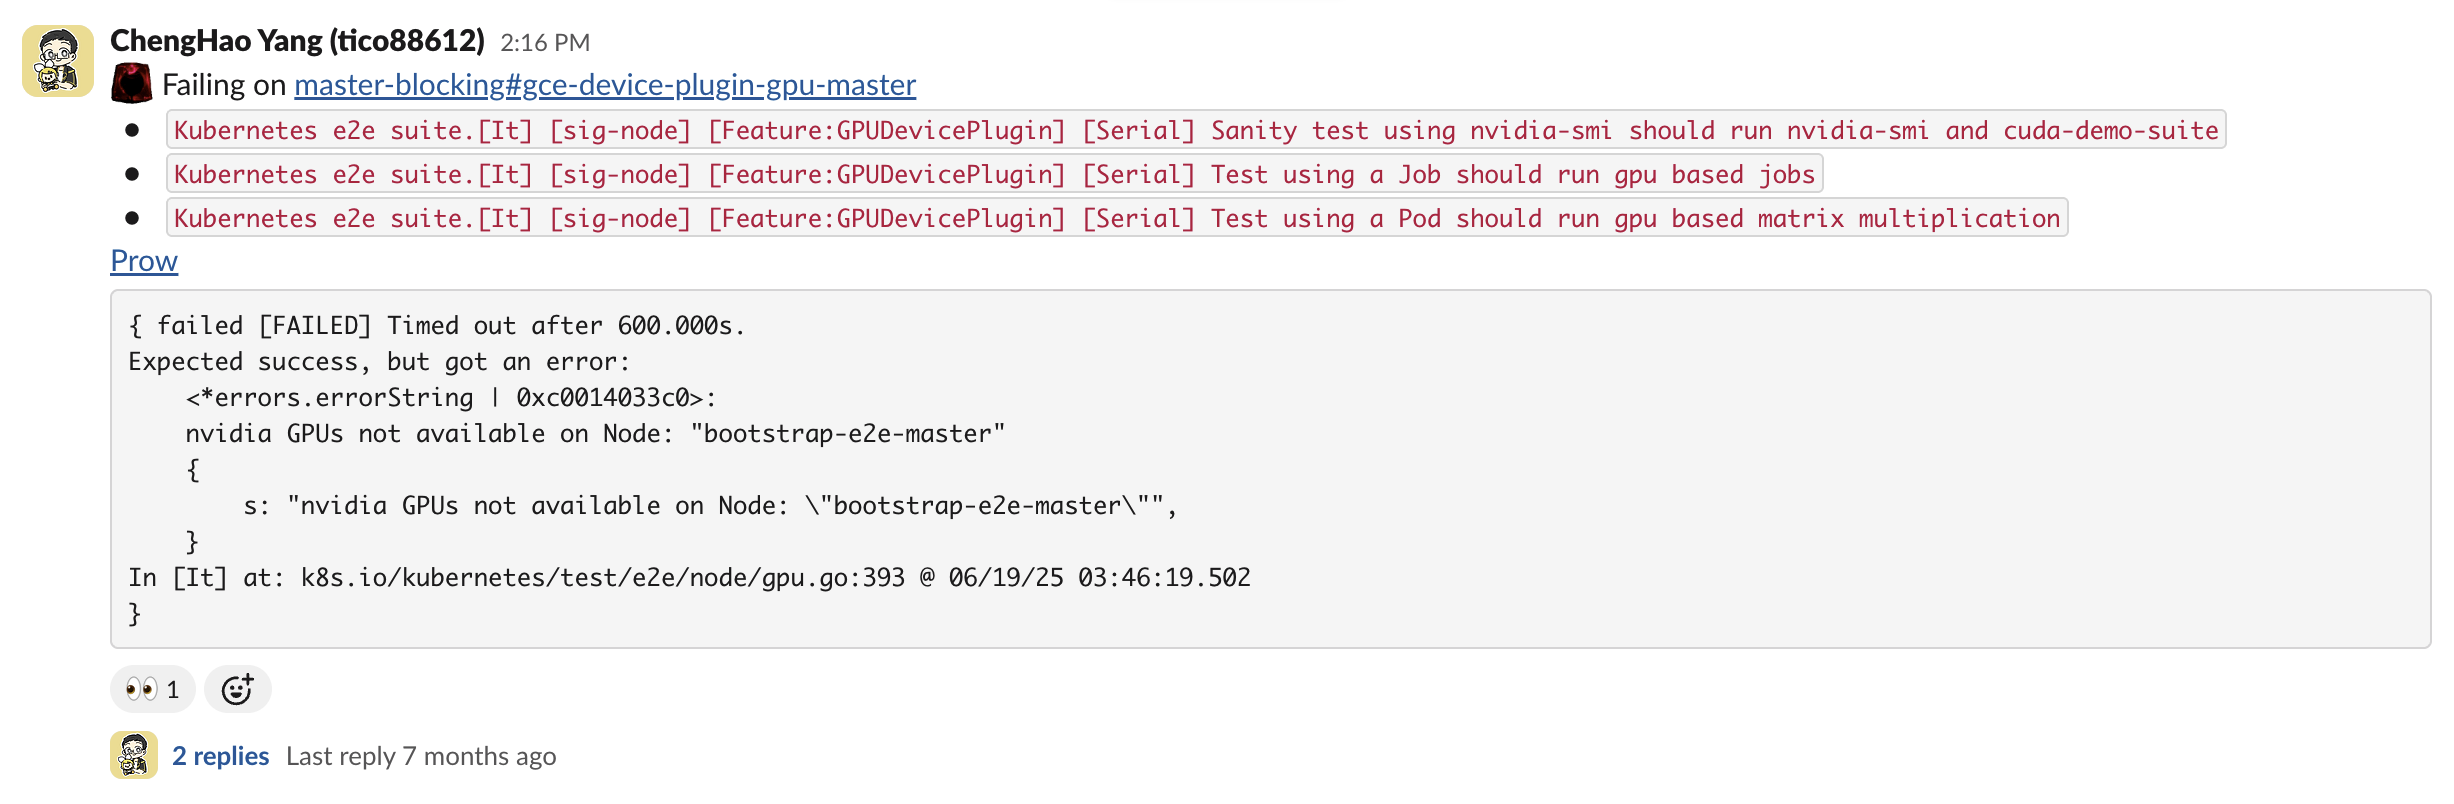The height and width of the screenshot is (804, 2454).
Task: Click the "*errors.errorString" line in code block
Action: pyautogui.click(x=450, y=398)
